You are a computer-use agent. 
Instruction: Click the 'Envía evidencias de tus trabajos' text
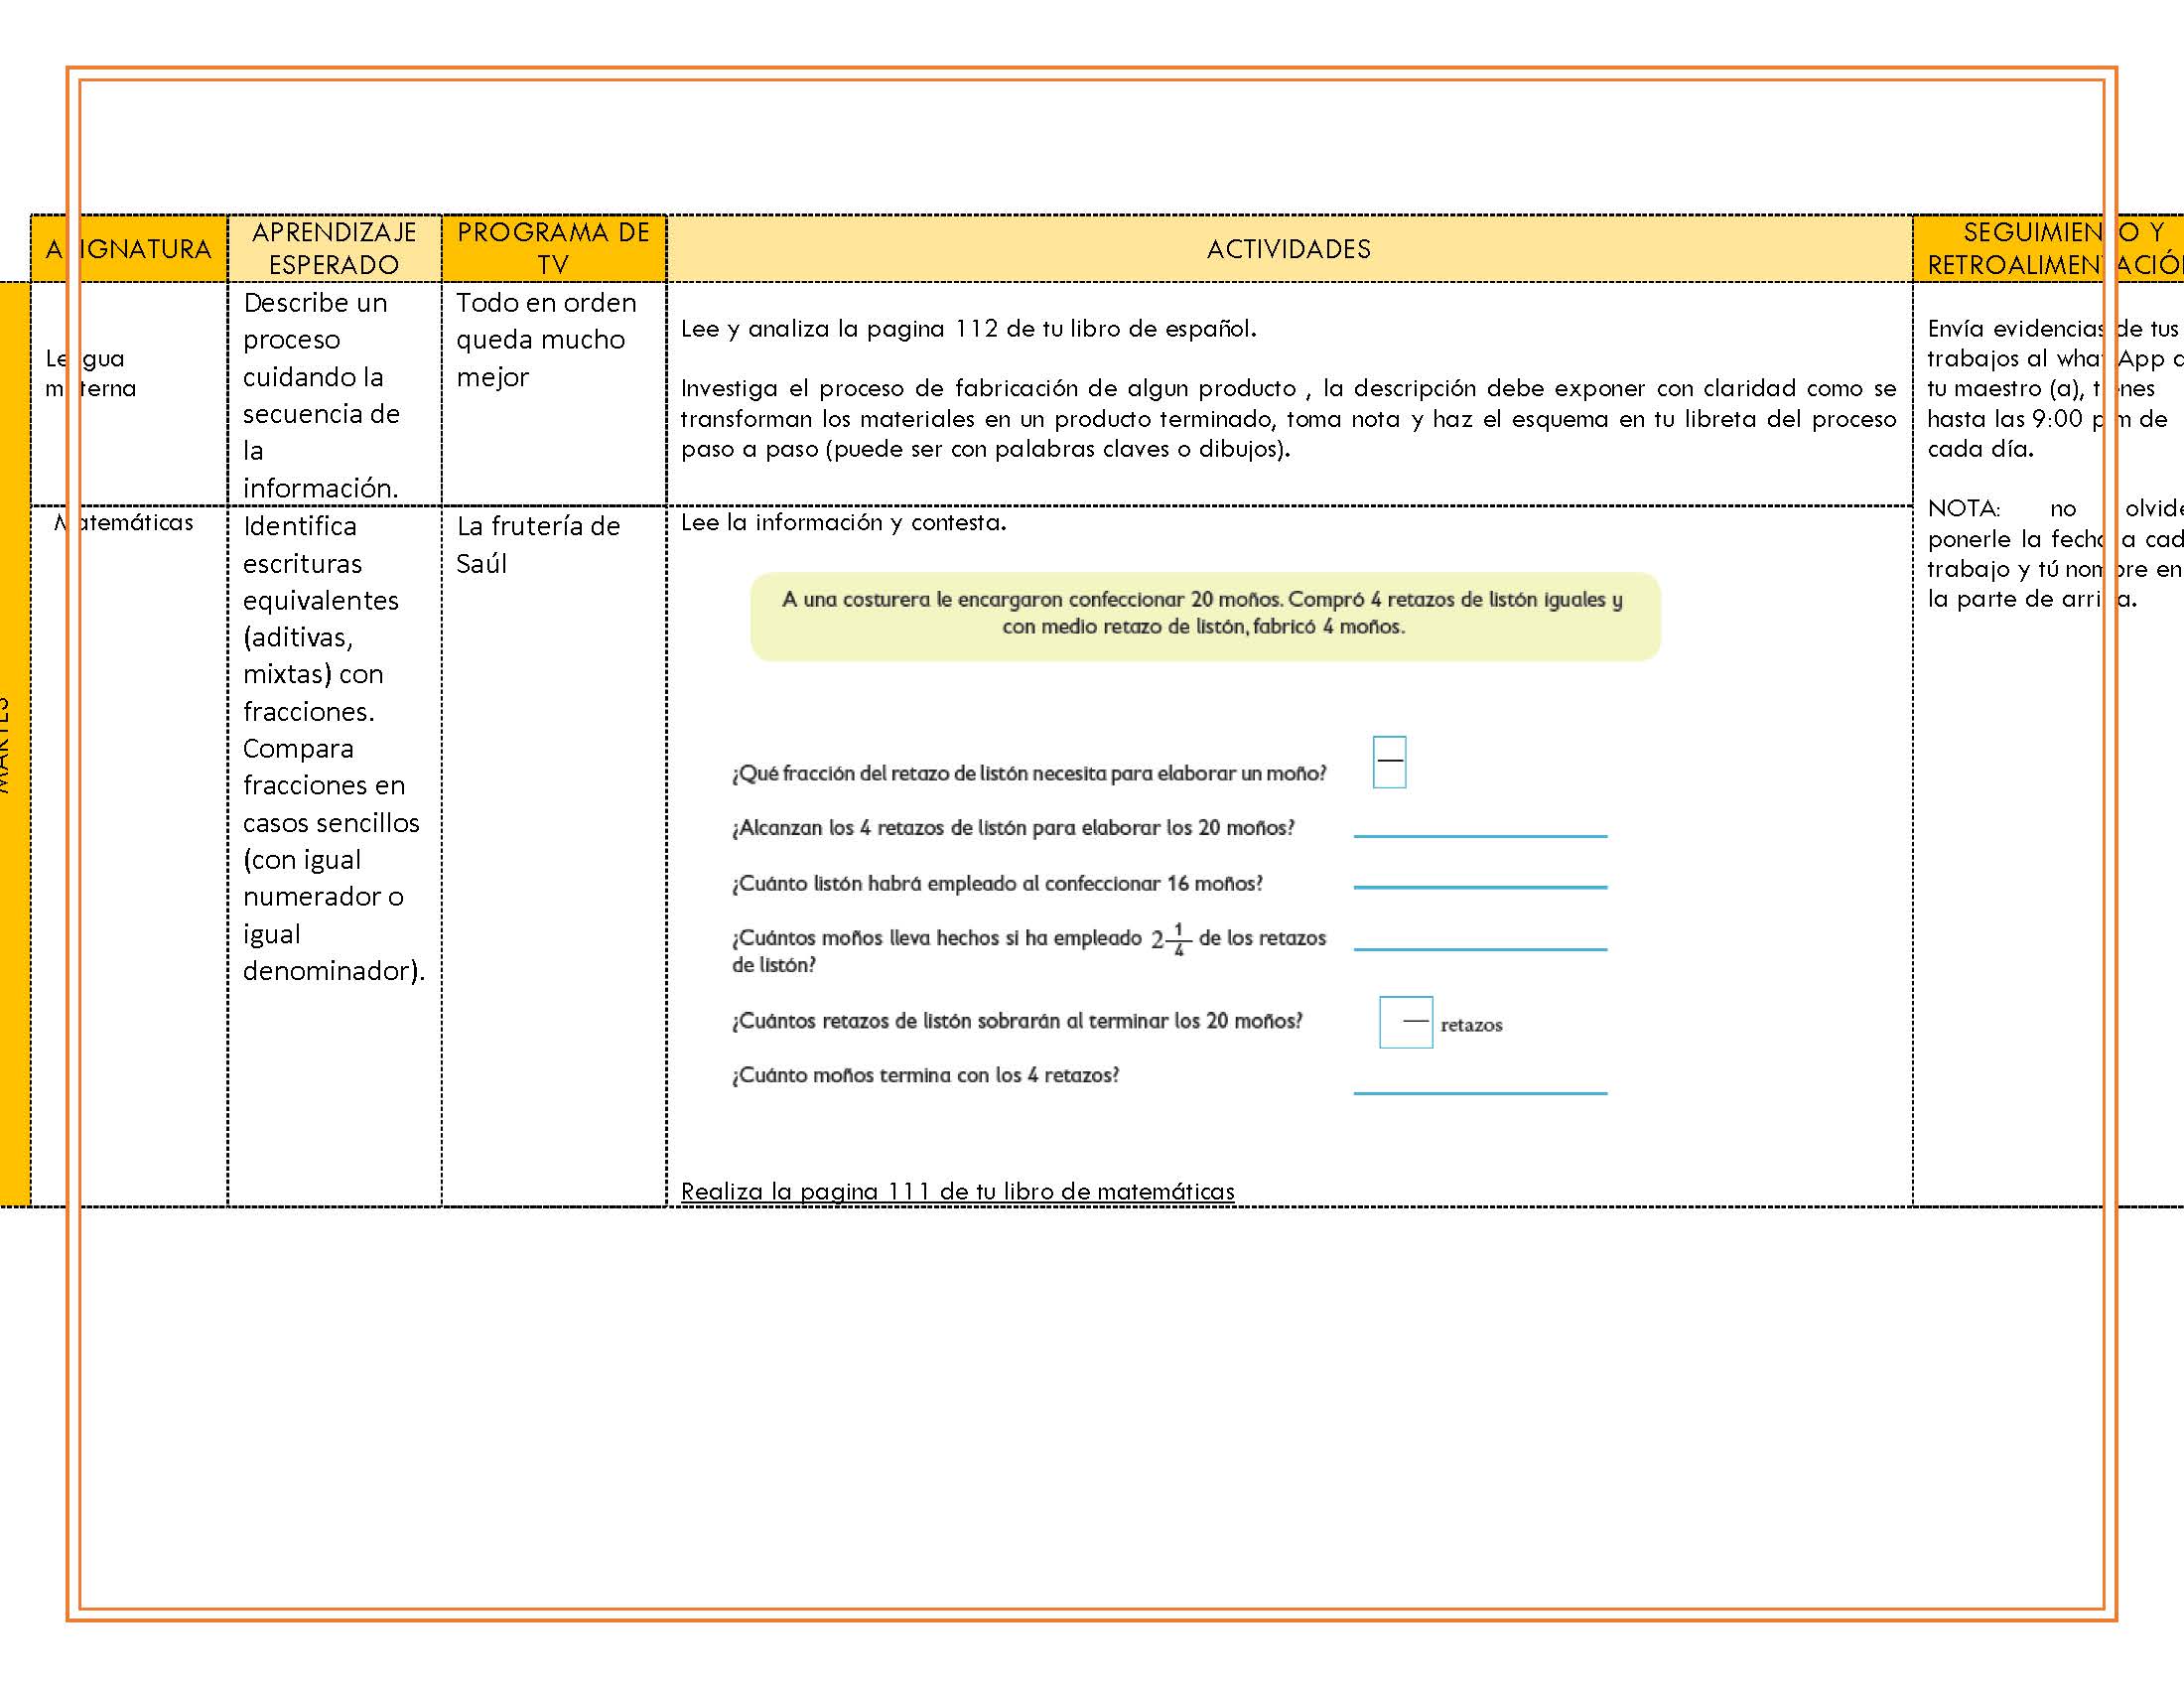click(2055, 388)
